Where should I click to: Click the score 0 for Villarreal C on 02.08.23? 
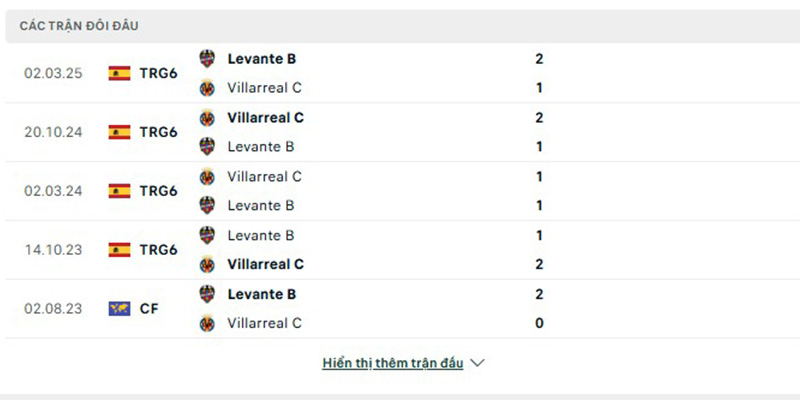[539, 323]
